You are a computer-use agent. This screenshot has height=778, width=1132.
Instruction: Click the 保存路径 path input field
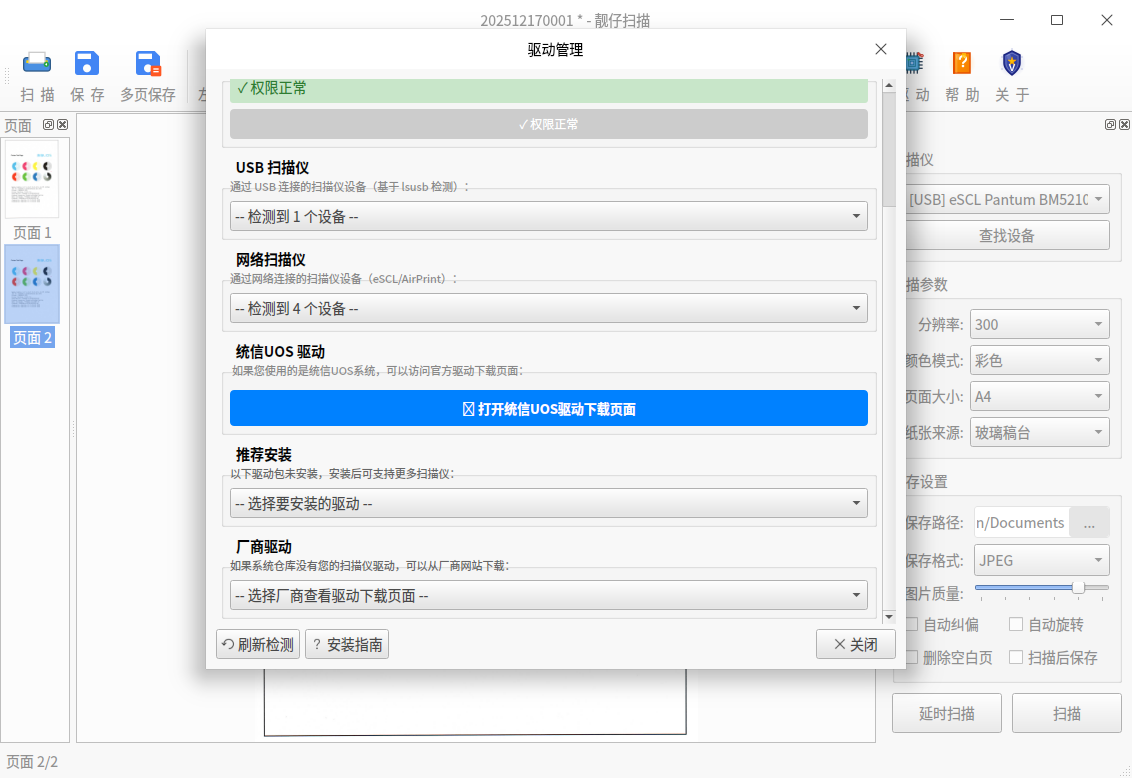pyautogui.click(x=1022, y=523)
